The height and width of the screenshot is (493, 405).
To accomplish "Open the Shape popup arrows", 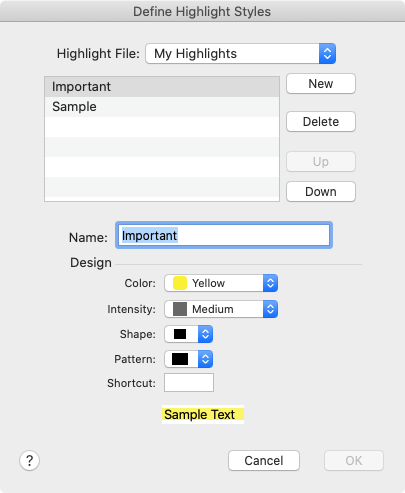I will click(x=205, y=334).
